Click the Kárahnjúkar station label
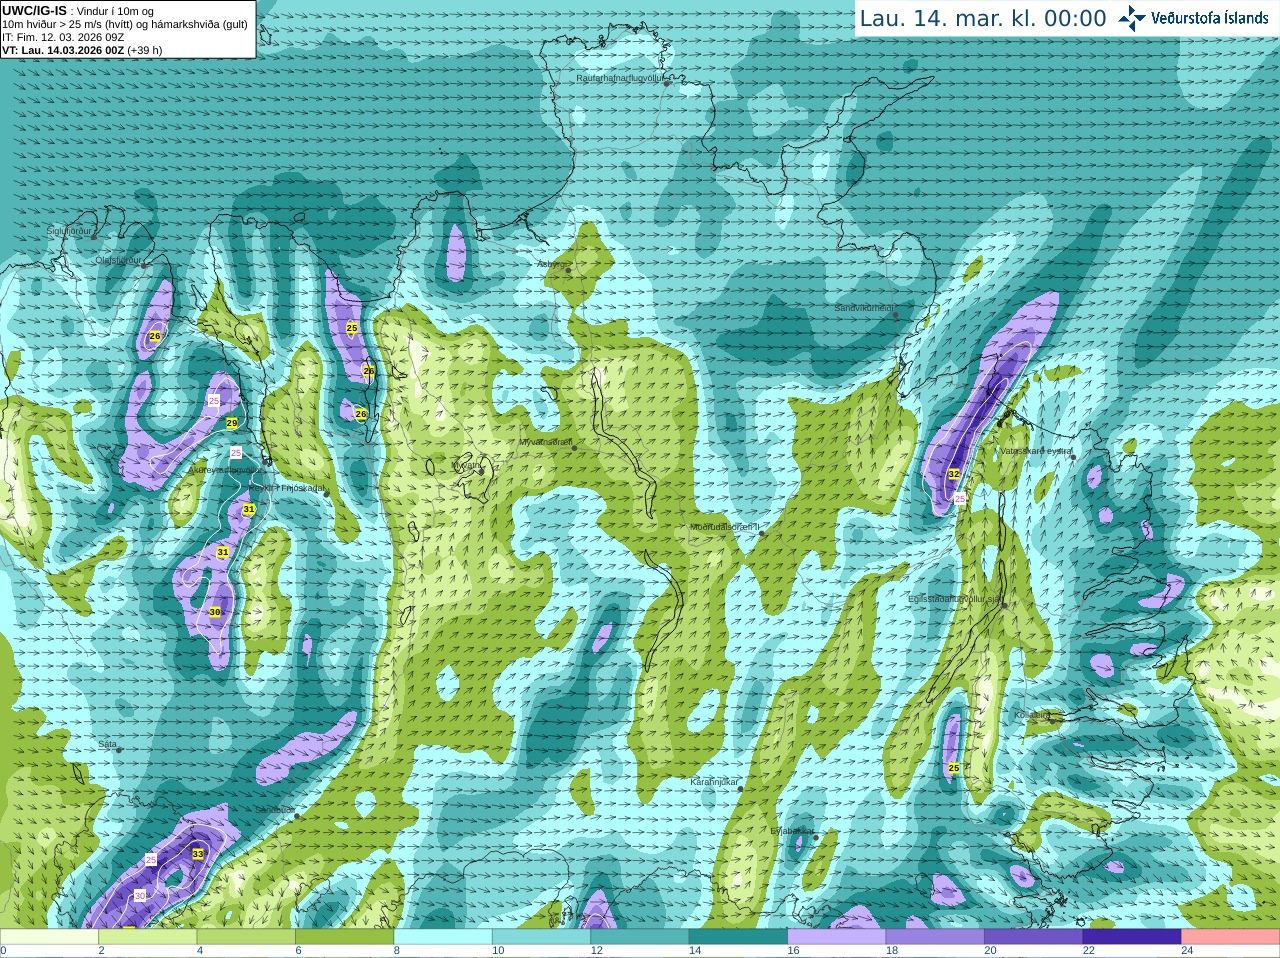The width and height of the screenshot is (1280, 958). (x=714, y=782)
